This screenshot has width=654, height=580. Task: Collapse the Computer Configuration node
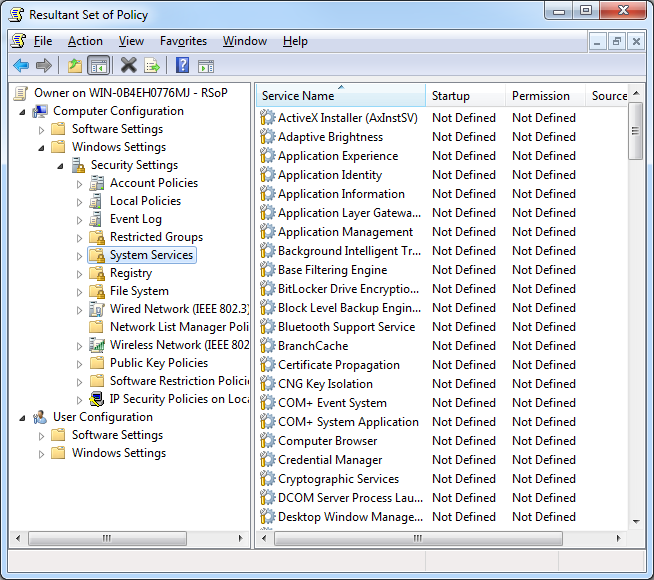23,112
